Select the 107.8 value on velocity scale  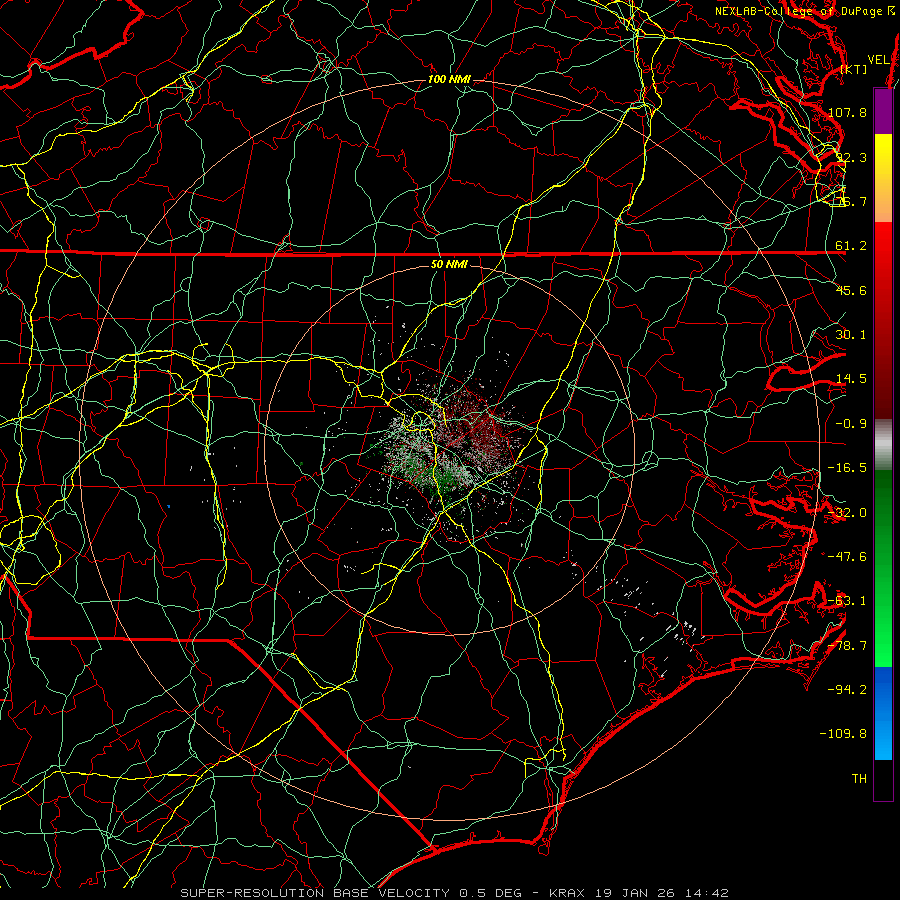[x=847, y=112]
